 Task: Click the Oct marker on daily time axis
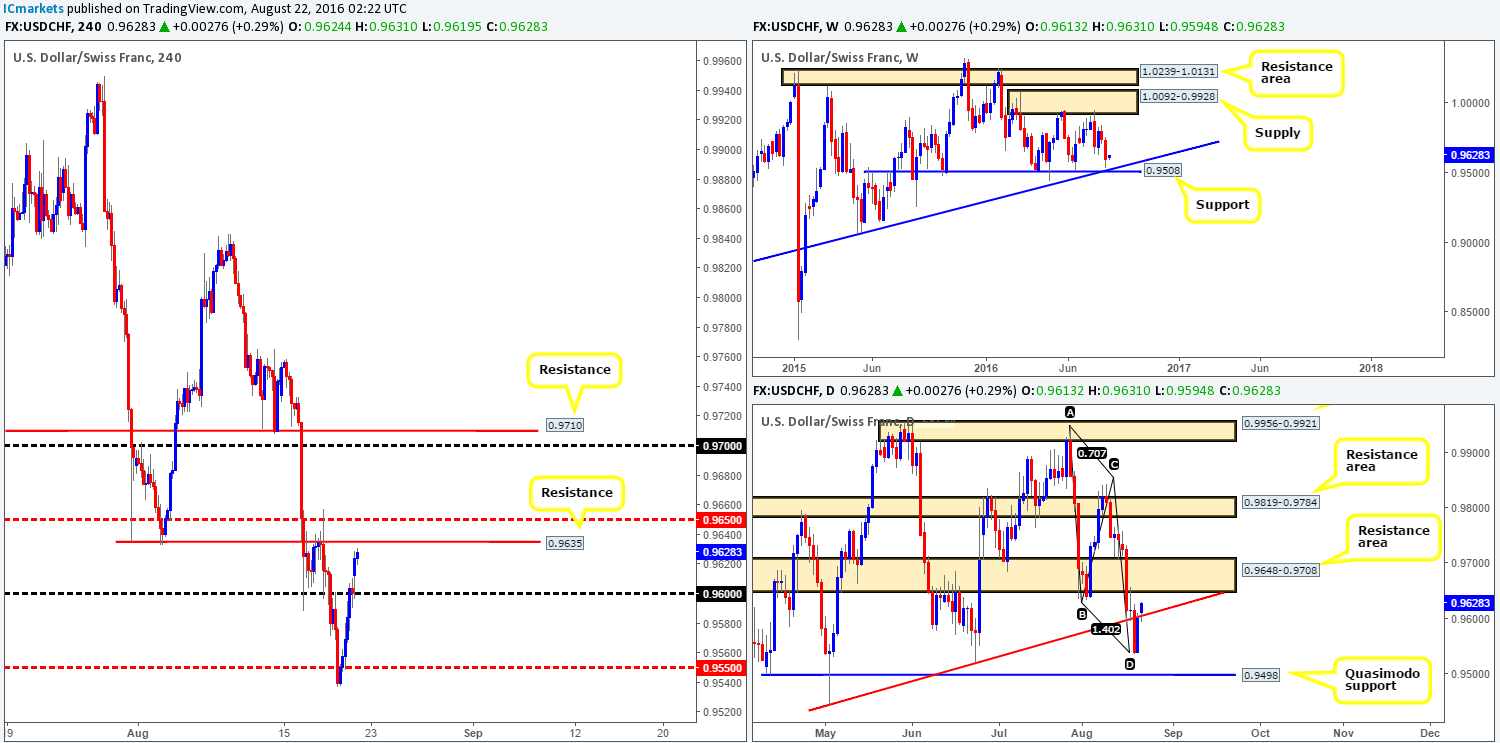[1261, 731]
